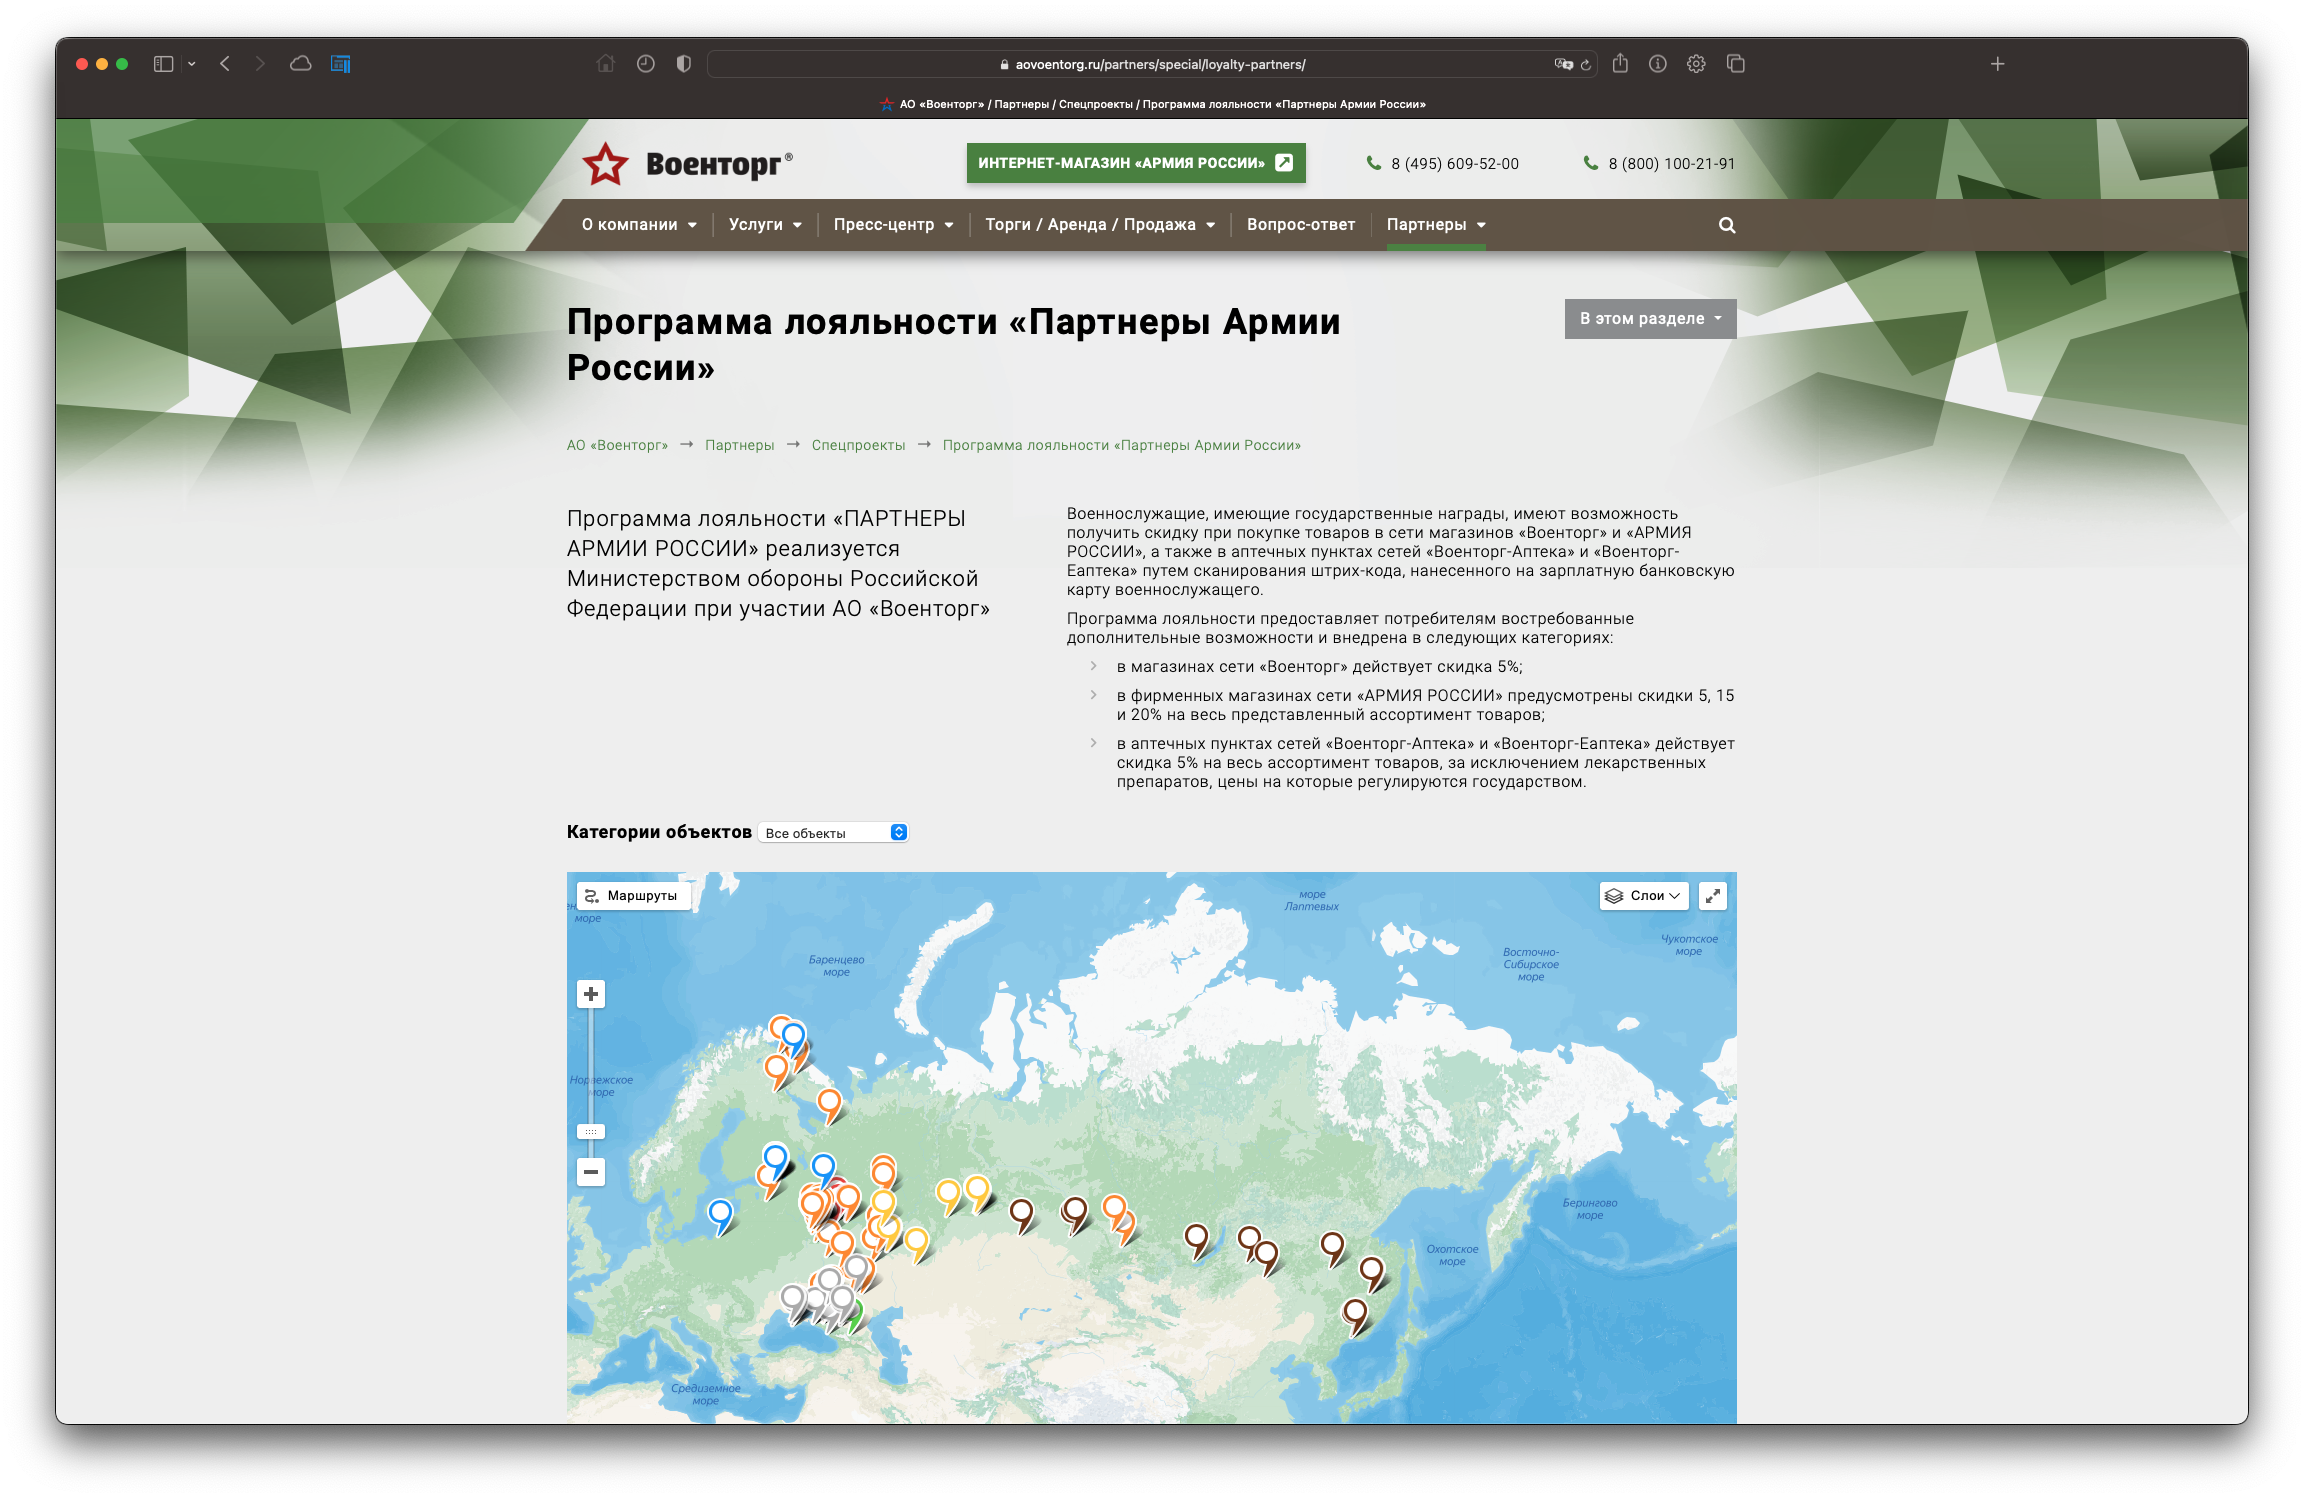This screenshot has height=1498, width=2304.
Task: Open the settings gear extension icon
Action: 1696,64
